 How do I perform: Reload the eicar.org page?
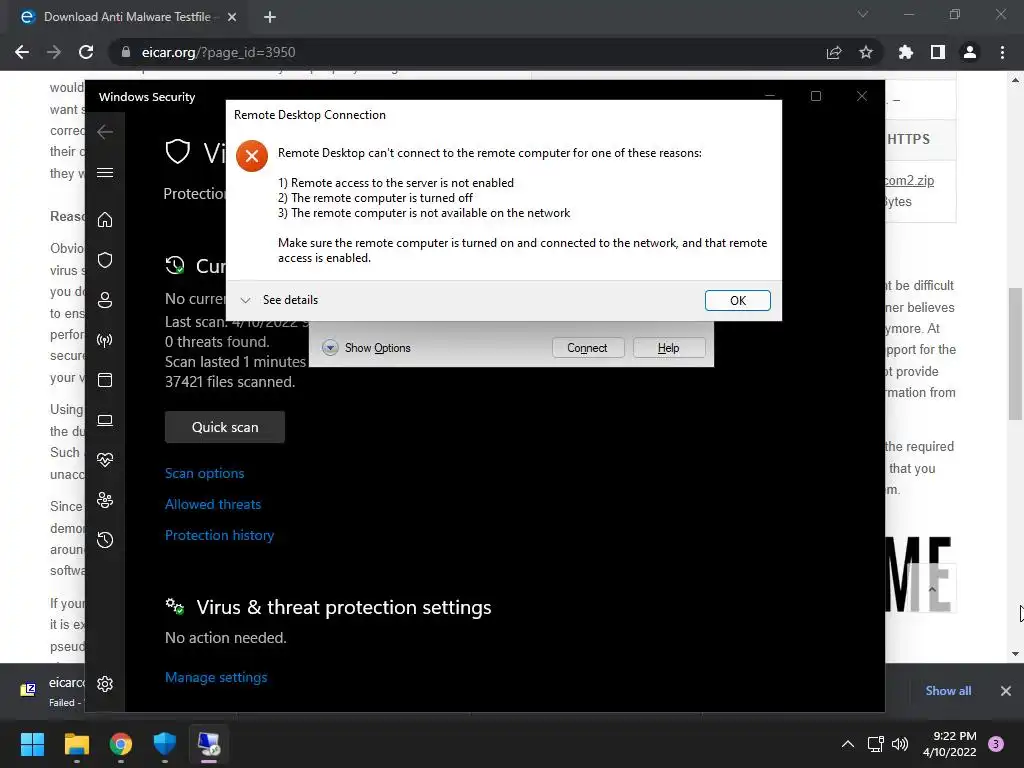pos(86,52)
